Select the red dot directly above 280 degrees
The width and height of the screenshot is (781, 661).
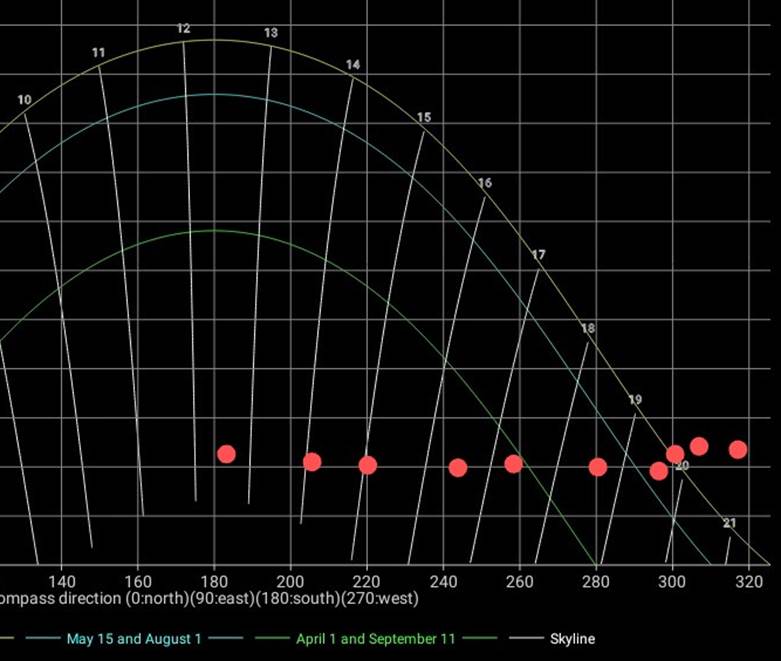(598, 467)
